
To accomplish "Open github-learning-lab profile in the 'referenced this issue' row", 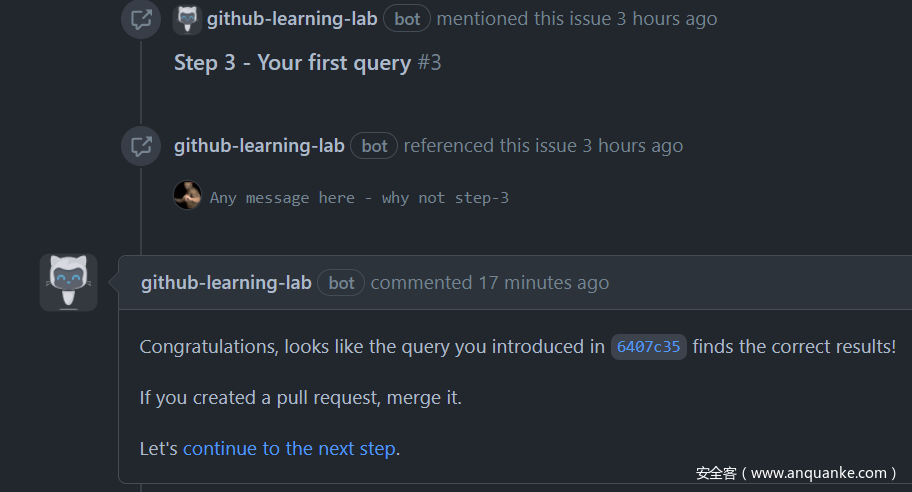I will (259, 146).
